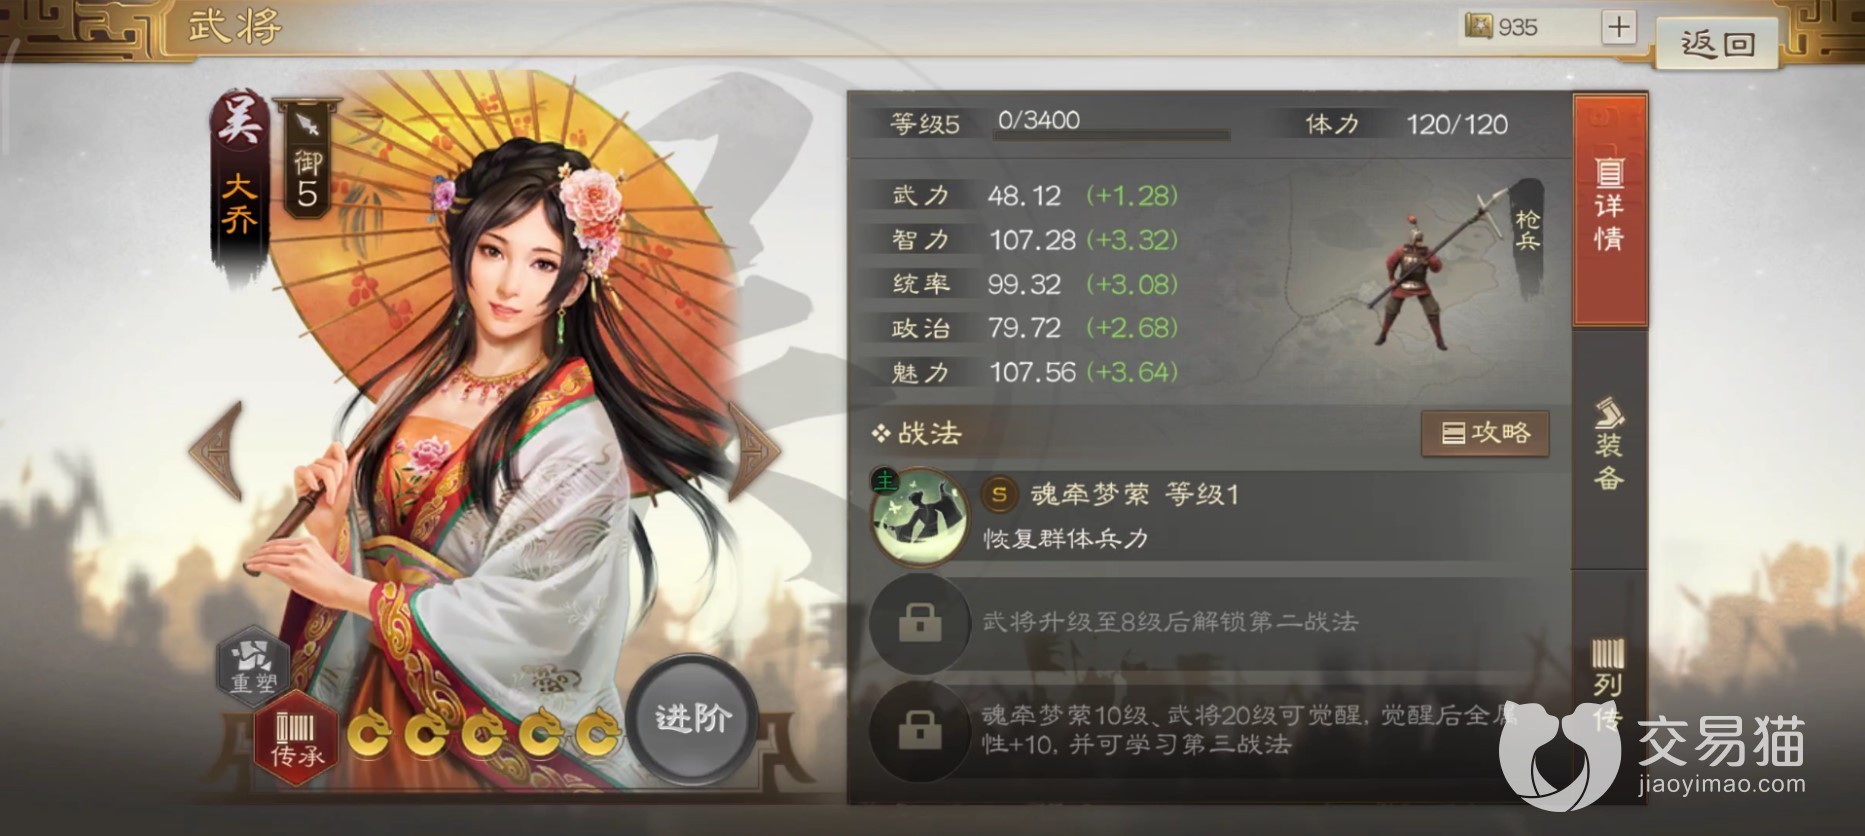Tap the first gold star coin
Image resolution: width=1865 pixels, height=836 pixels.
(370, 735)
